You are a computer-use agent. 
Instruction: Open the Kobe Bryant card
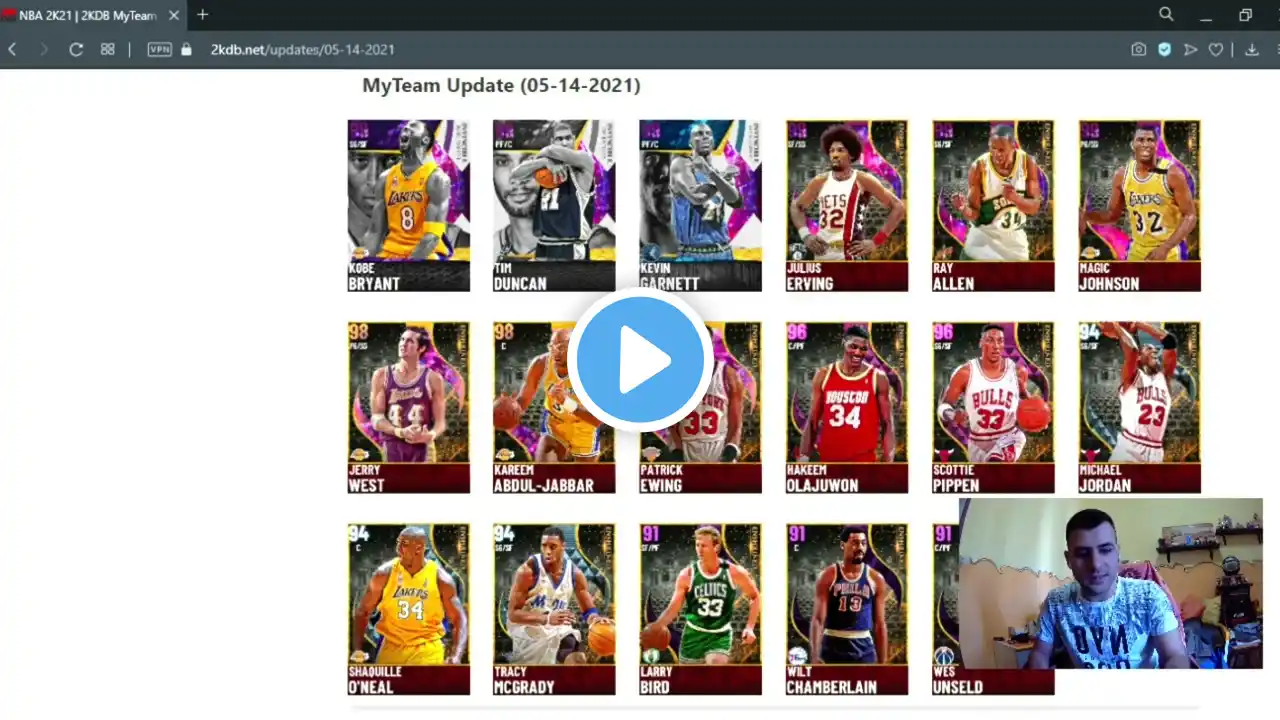point(409,206)
